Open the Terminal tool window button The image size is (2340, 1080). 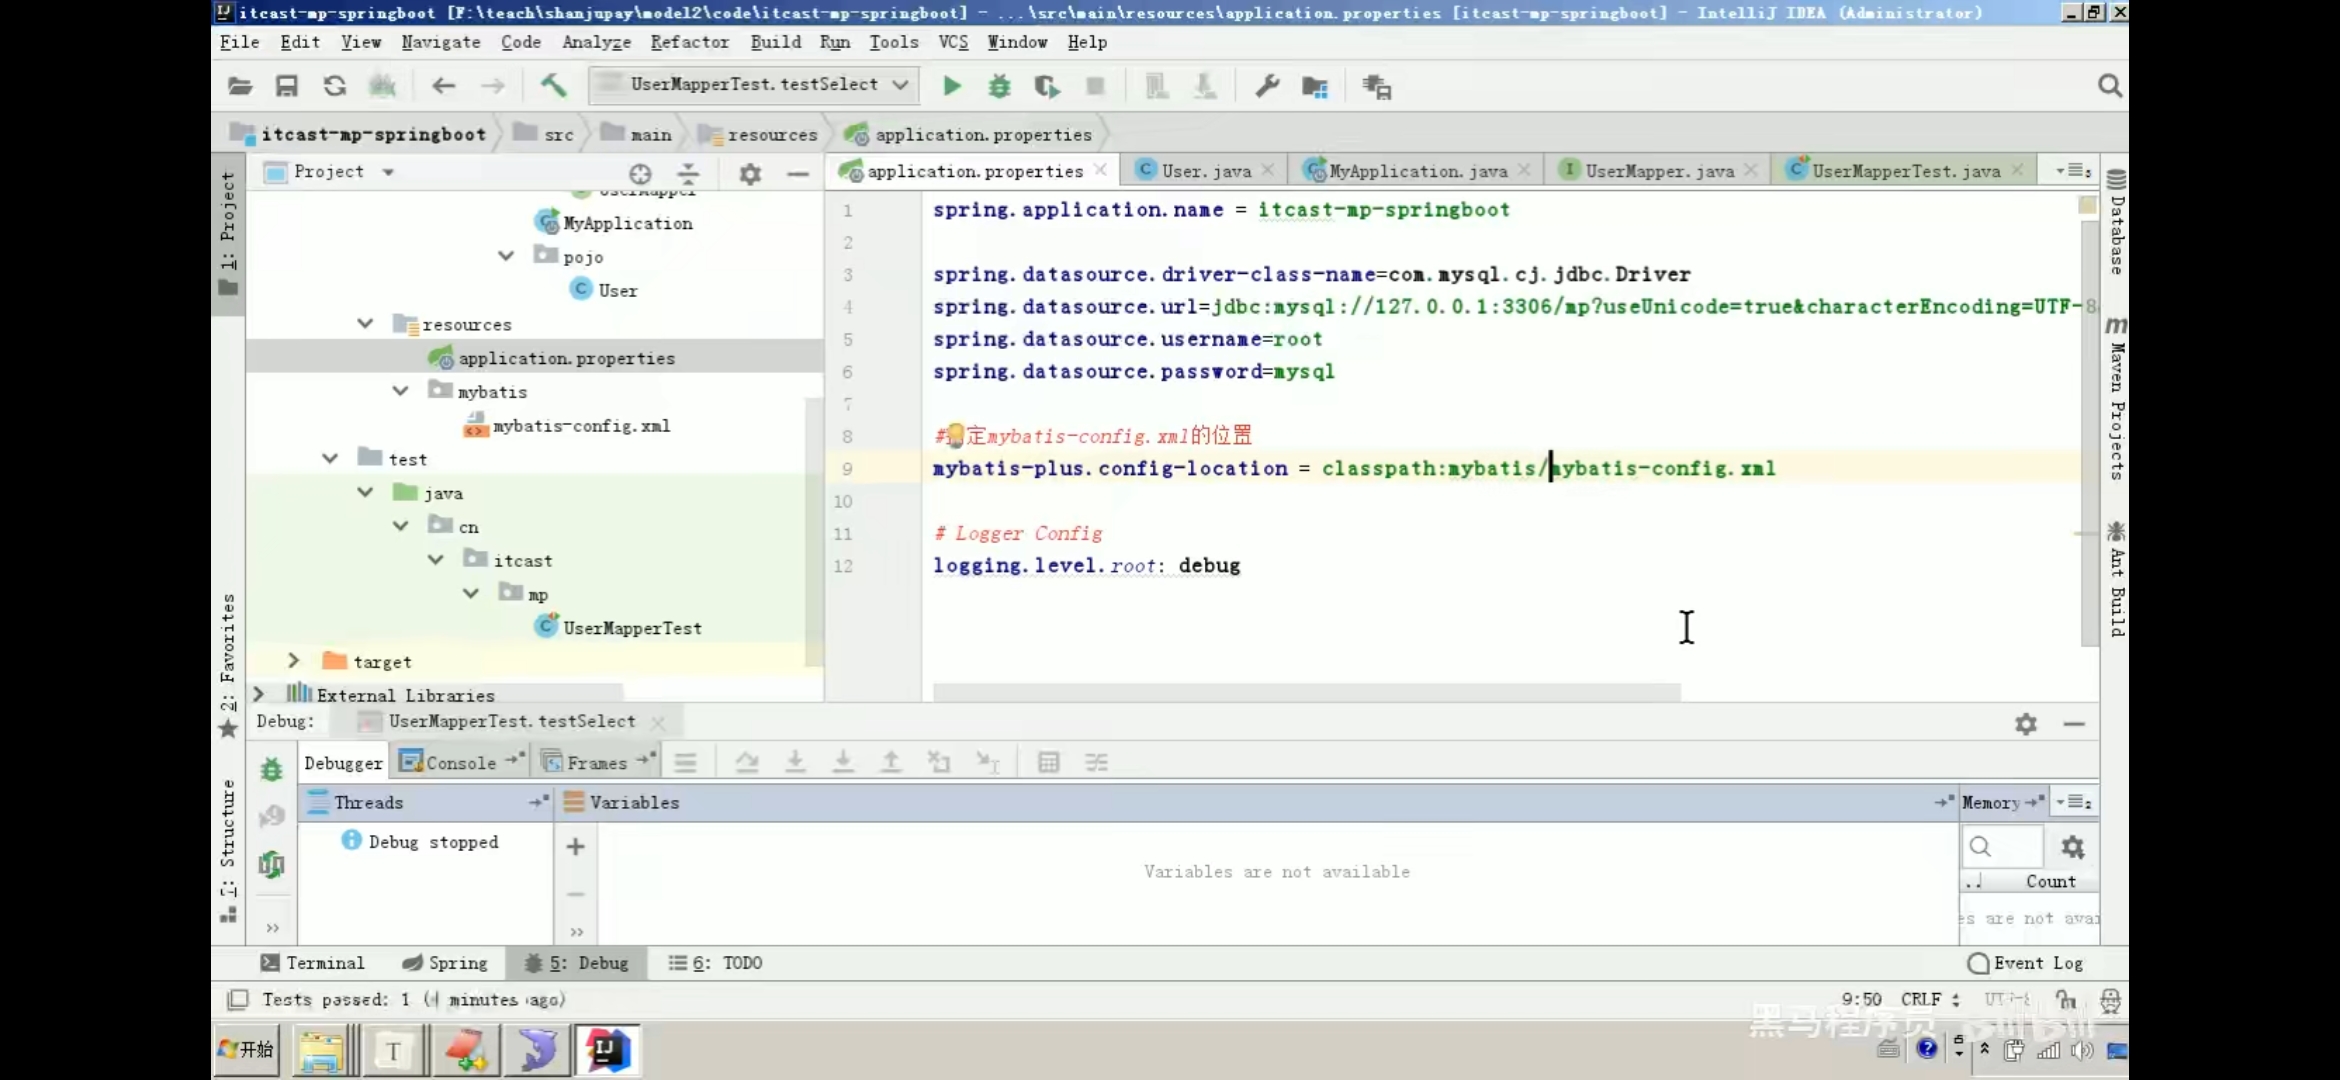point(312,963)
